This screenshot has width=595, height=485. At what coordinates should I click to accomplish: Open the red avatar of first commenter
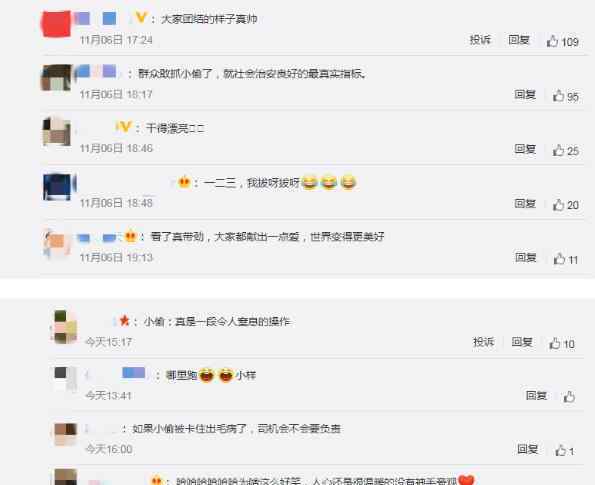pos(56,24)
